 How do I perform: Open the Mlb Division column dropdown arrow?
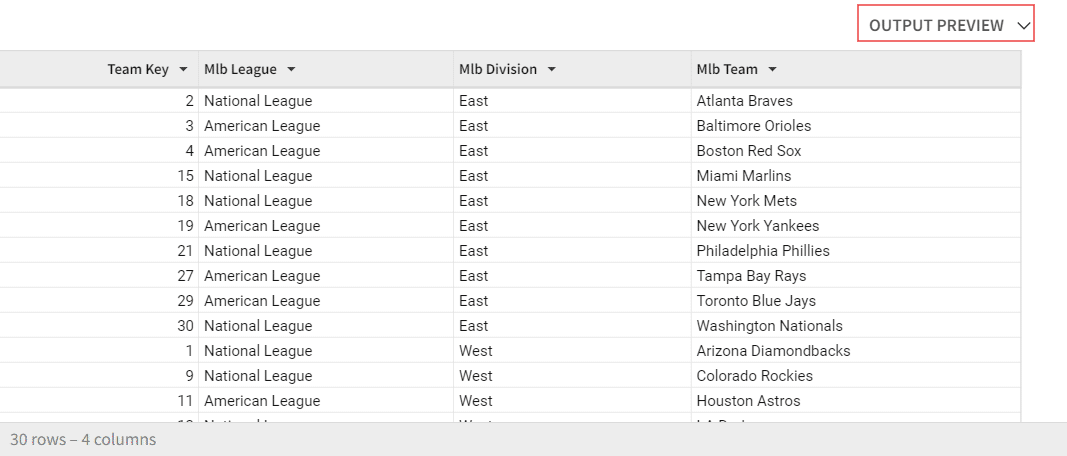coord(552,70)
